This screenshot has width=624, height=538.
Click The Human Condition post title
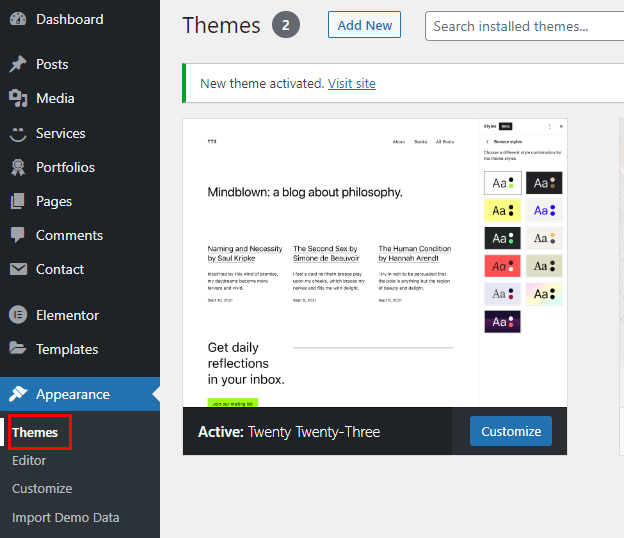(415, 253)
